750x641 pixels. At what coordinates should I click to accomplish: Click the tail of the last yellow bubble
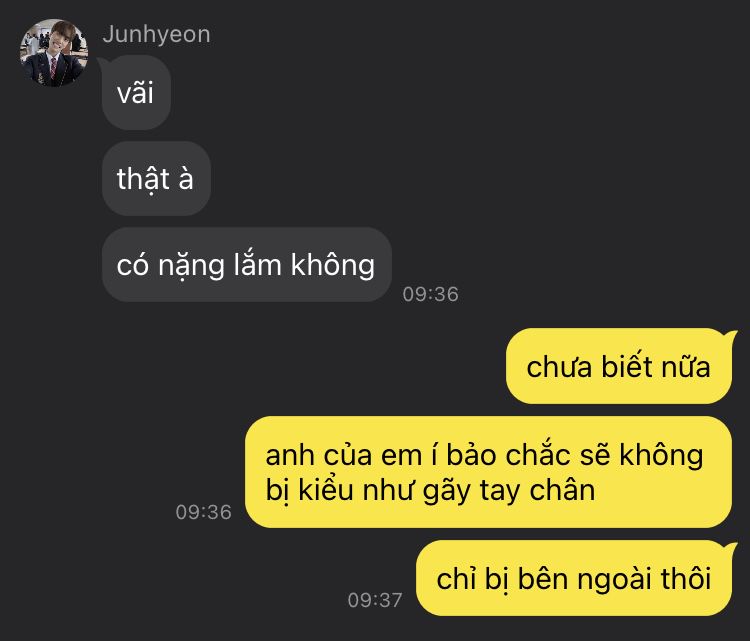point(731,547)
